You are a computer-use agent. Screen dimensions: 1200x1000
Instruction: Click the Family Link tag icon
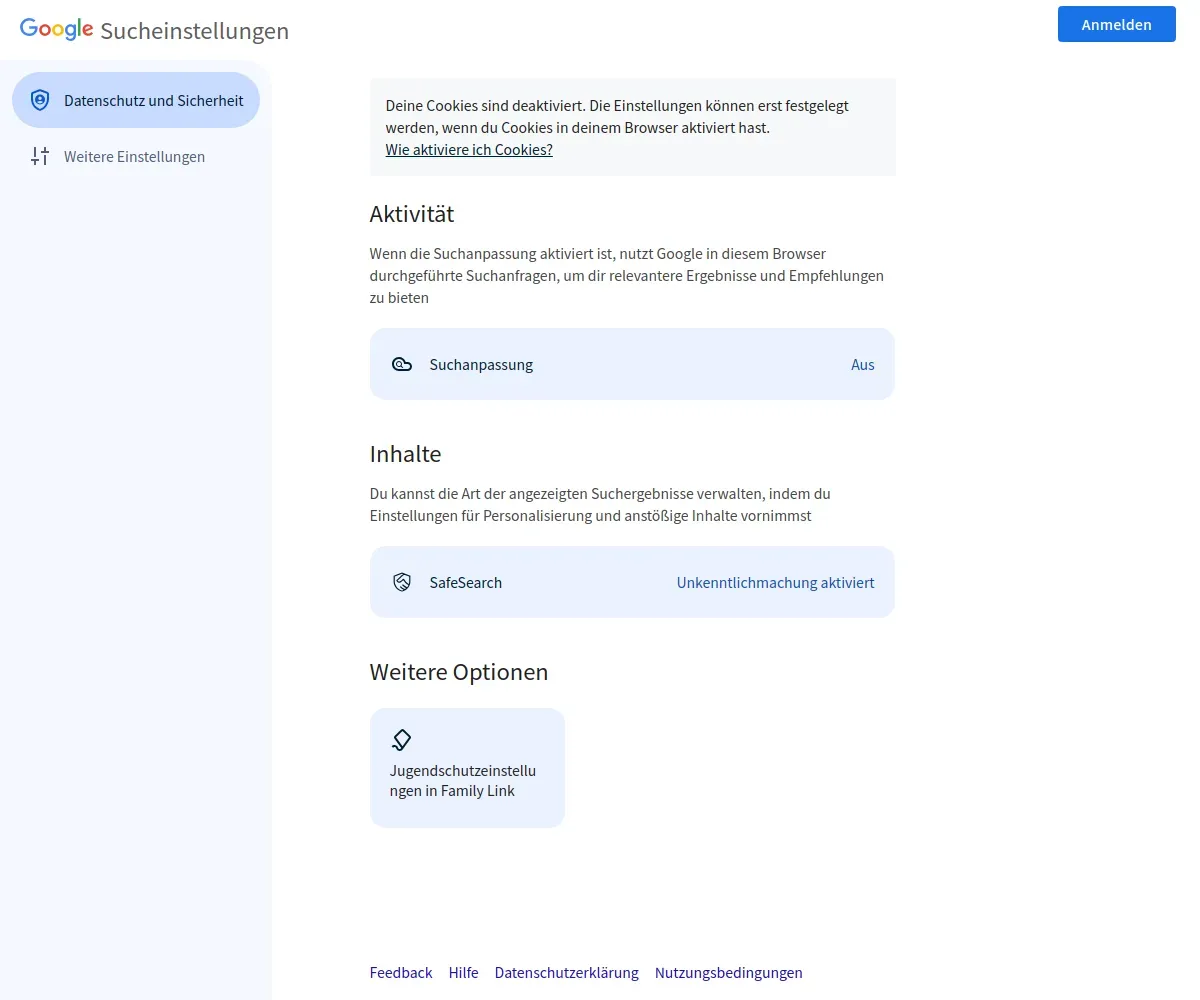point(401,740)
